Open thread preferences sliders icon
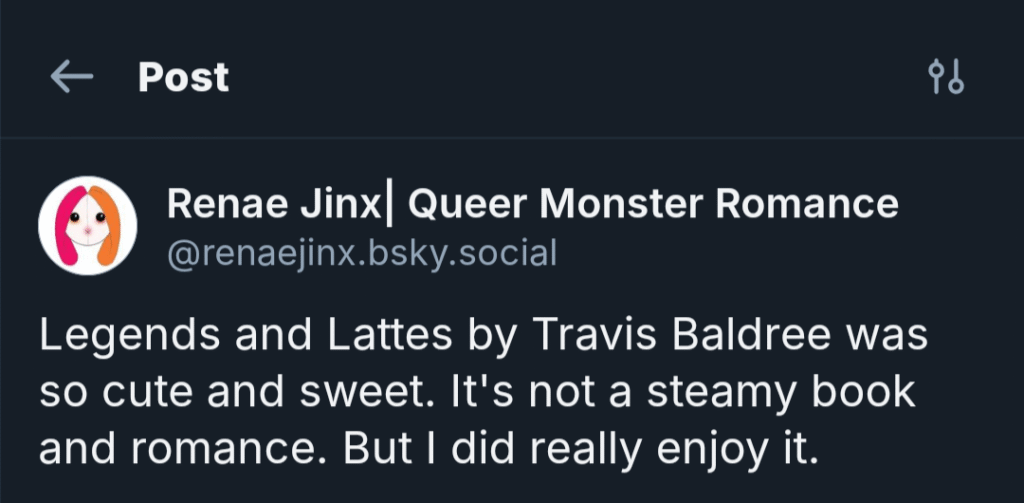This screenshot has height=503, width=1024. click(945, 77)
